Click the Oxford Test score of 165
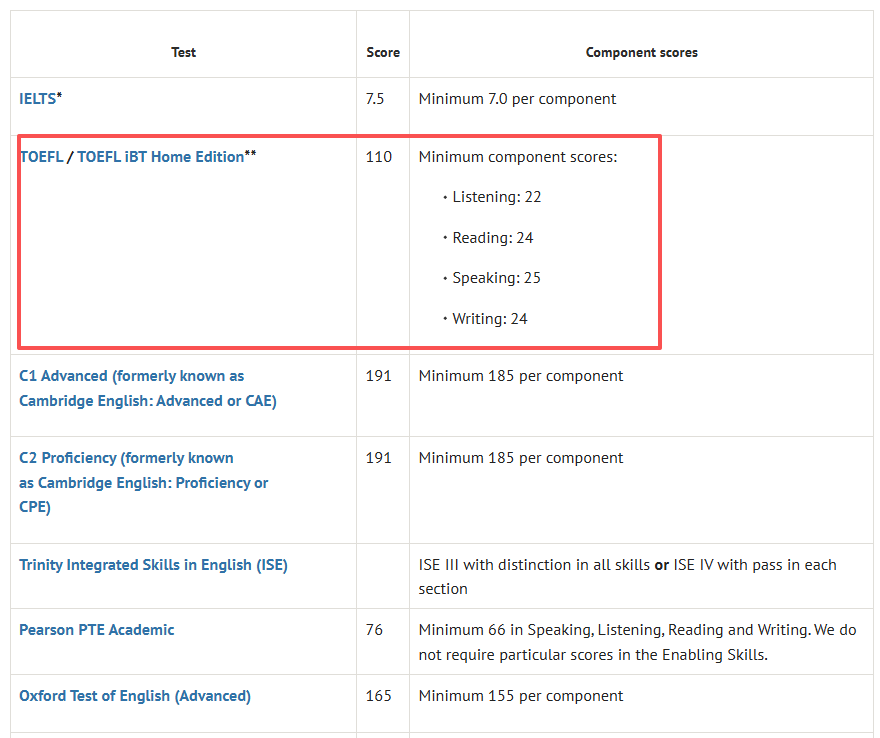Image resolution: width=880 pixels, height=738 pixels. coord(379,696)
